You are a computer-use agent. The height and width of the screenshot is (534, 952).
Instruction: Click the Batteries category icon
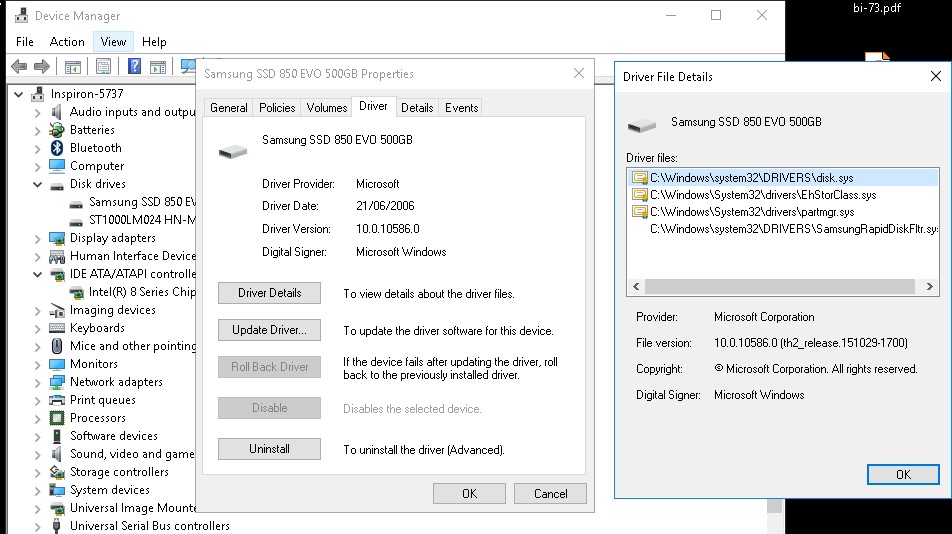pos(57,129)
